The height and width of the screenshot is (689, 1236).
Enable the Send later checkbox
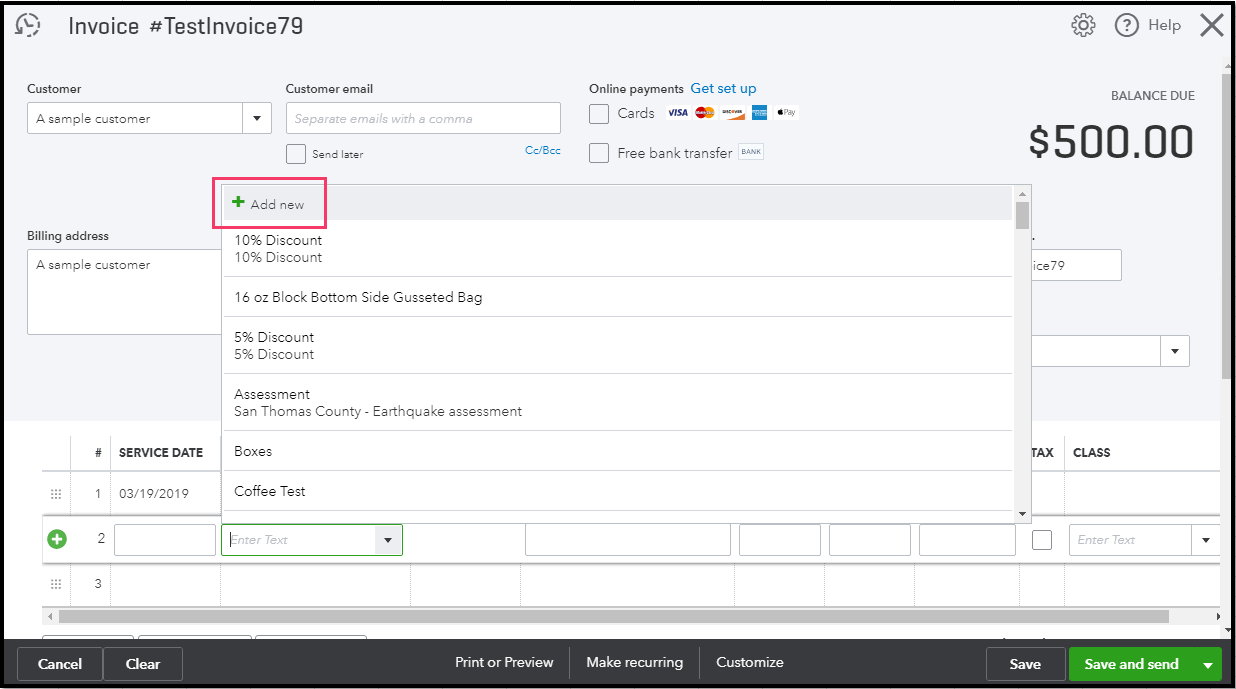coord(296,153)
